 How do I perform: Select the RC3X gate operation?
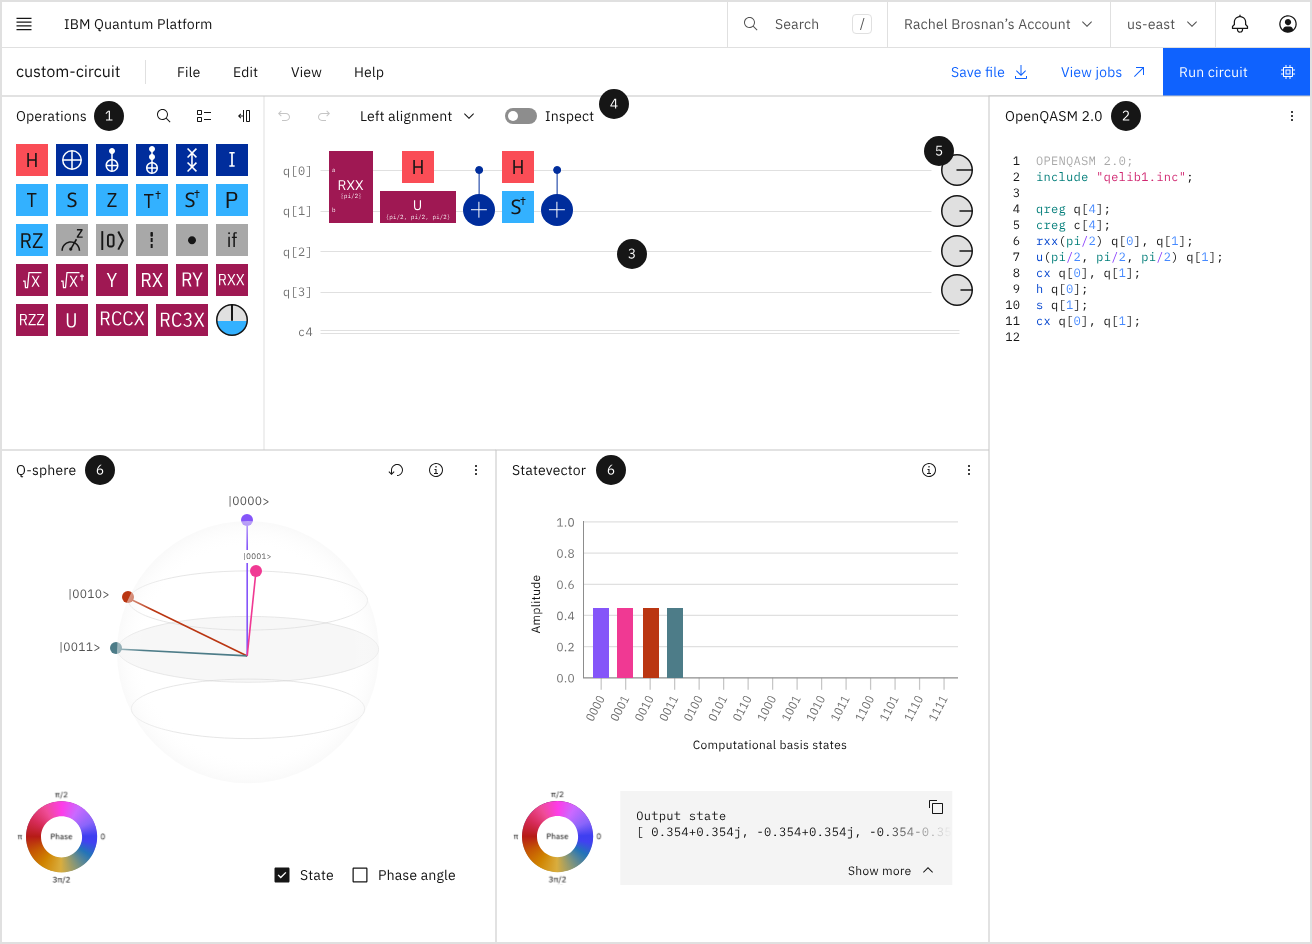click(182, 320)
